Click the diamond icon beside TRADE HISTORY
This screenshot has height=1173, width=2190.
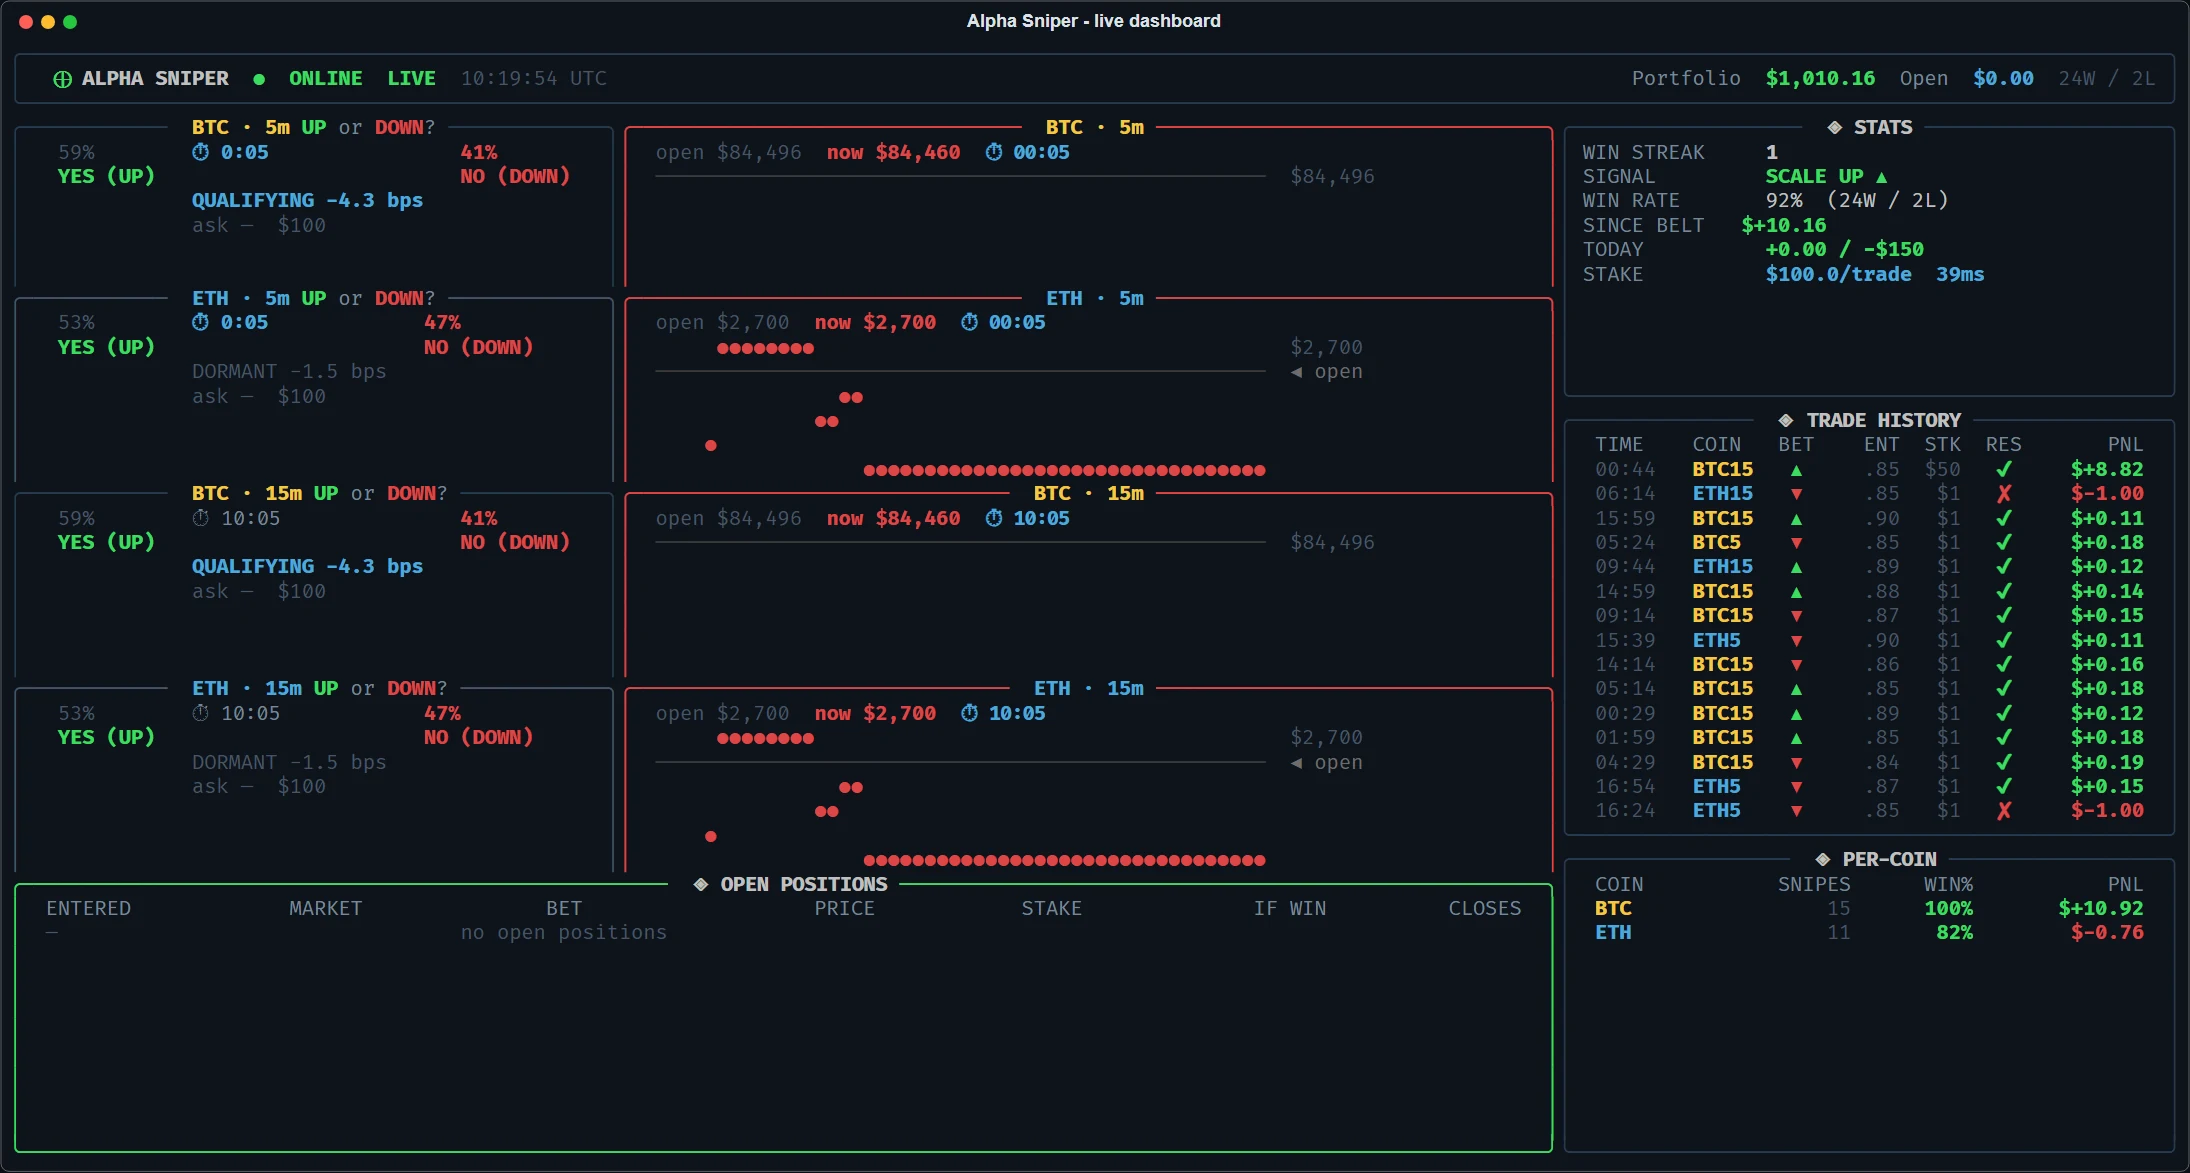point(1786,420)
